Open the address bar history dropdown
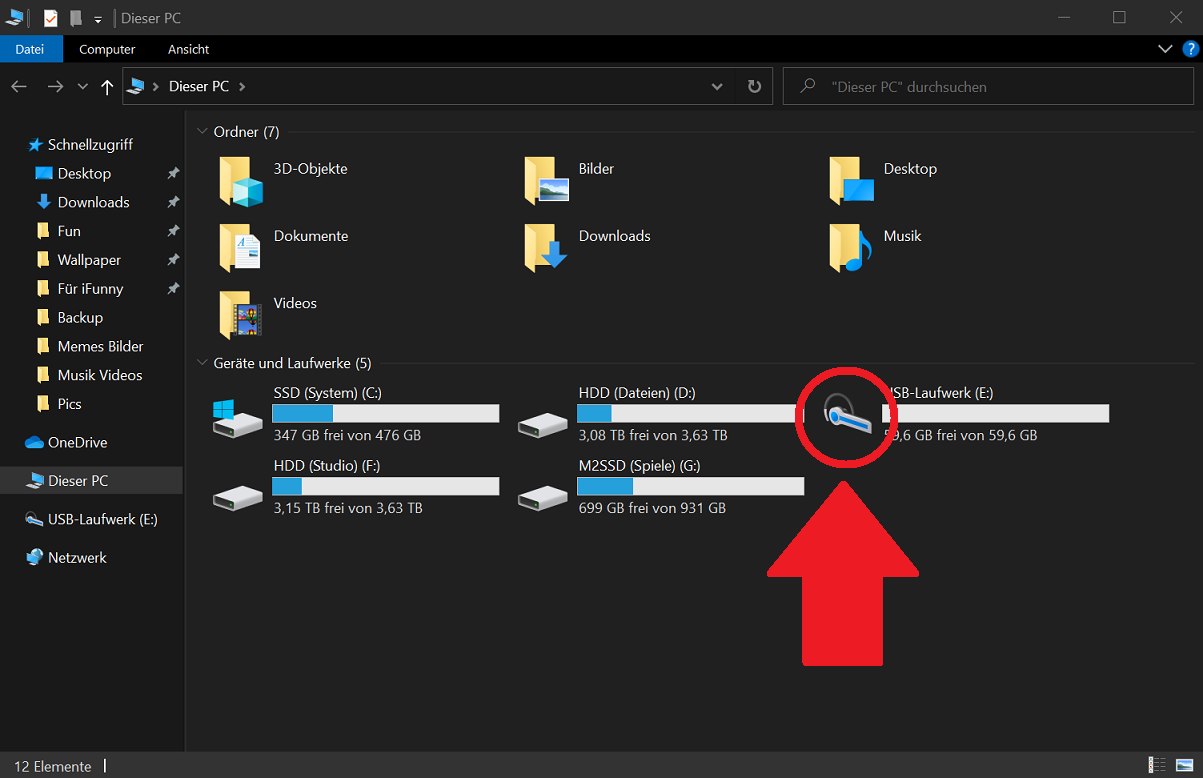1203x778 pixels. pos(717,86)
